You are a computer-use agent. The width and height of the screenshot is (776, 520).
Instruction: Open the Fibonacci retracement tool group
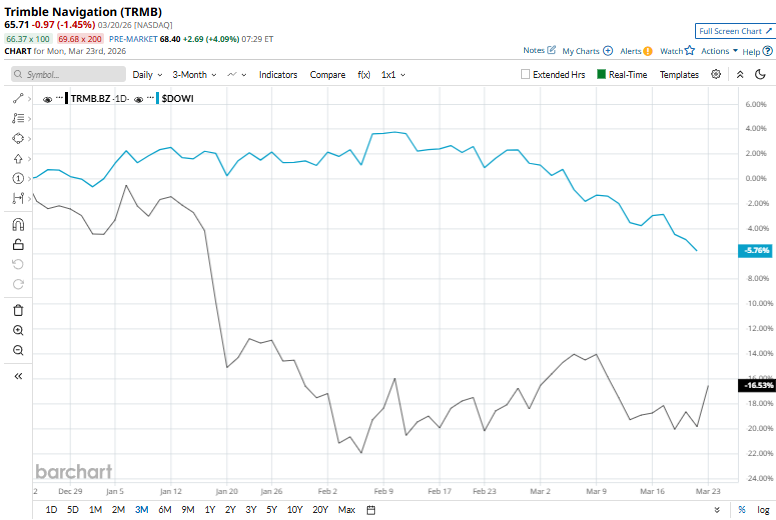(x=18, y=118)
